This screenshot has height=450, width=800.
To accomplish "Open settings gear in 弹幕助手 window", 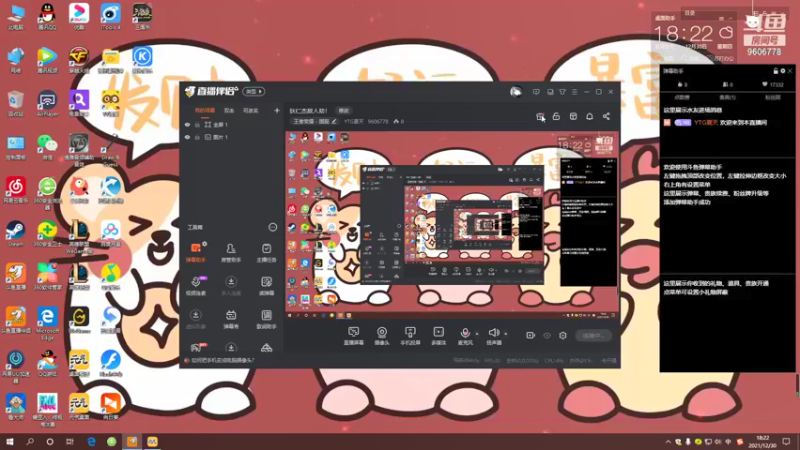I will [x=783, y=71].
